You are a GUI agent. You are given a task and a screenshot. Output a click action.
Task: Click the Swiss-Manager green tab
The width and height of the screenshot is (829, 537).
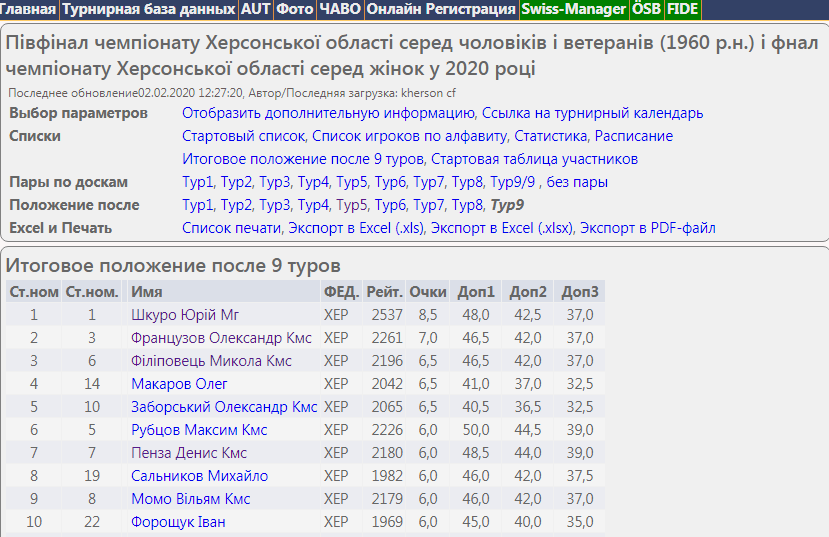coord(573,10)
